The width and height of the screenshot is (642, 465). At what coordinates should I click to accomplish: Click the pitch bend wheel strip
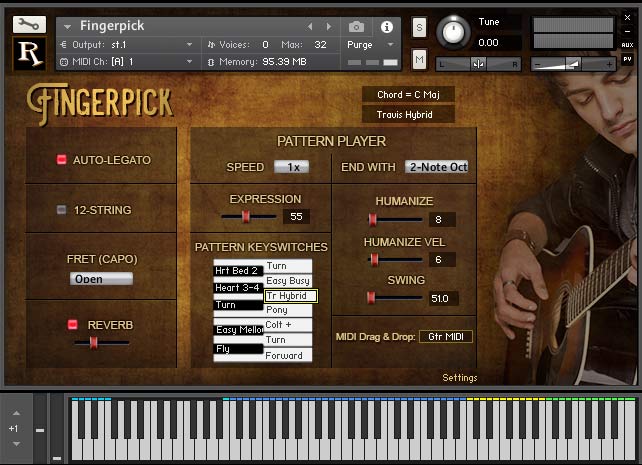(x=40, y=428)
